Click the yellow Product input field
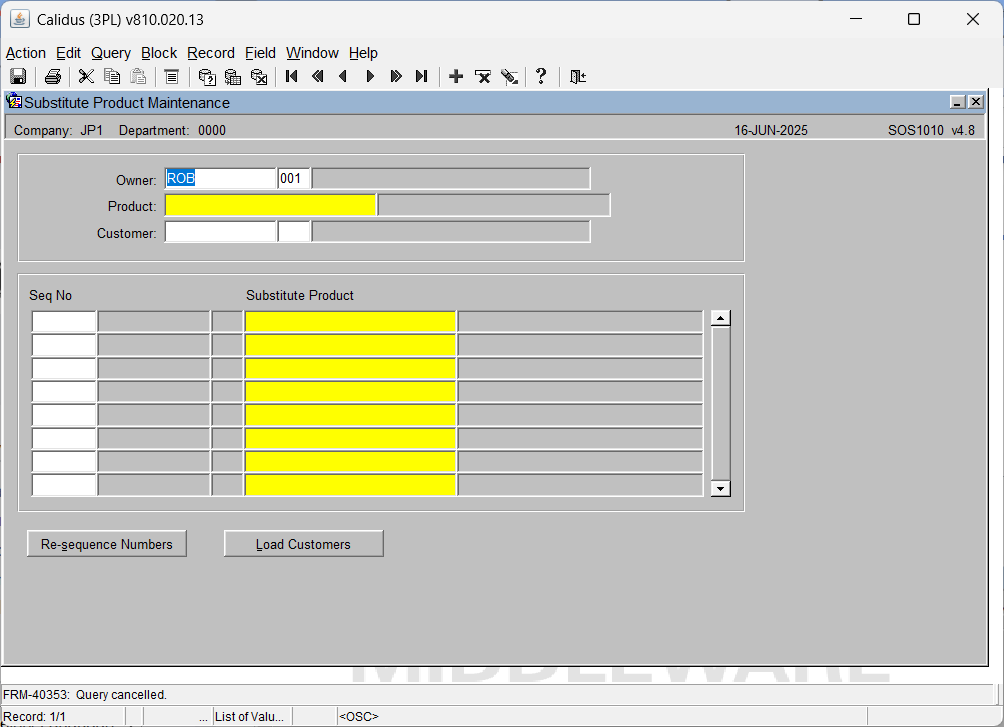Screen dimensions: 1004x727 point(270,206)
